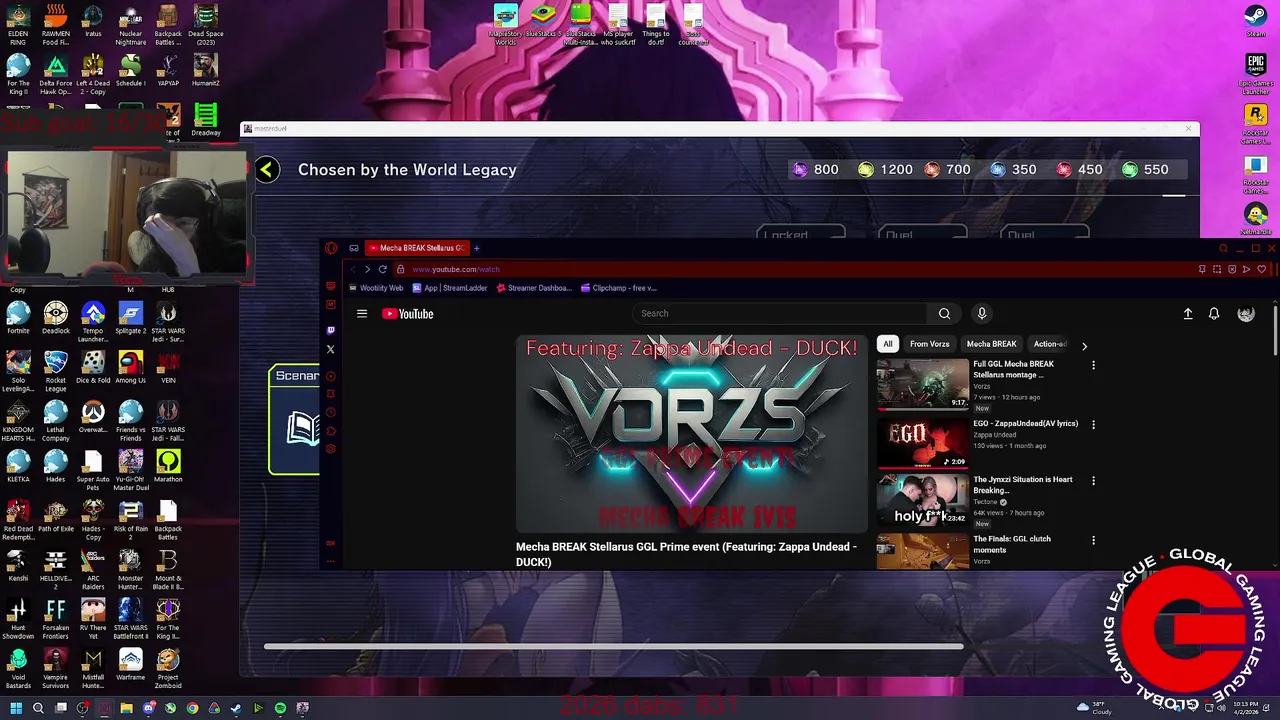Select the All filter chip
This screenshot has height=720, width=1280.
887,344
